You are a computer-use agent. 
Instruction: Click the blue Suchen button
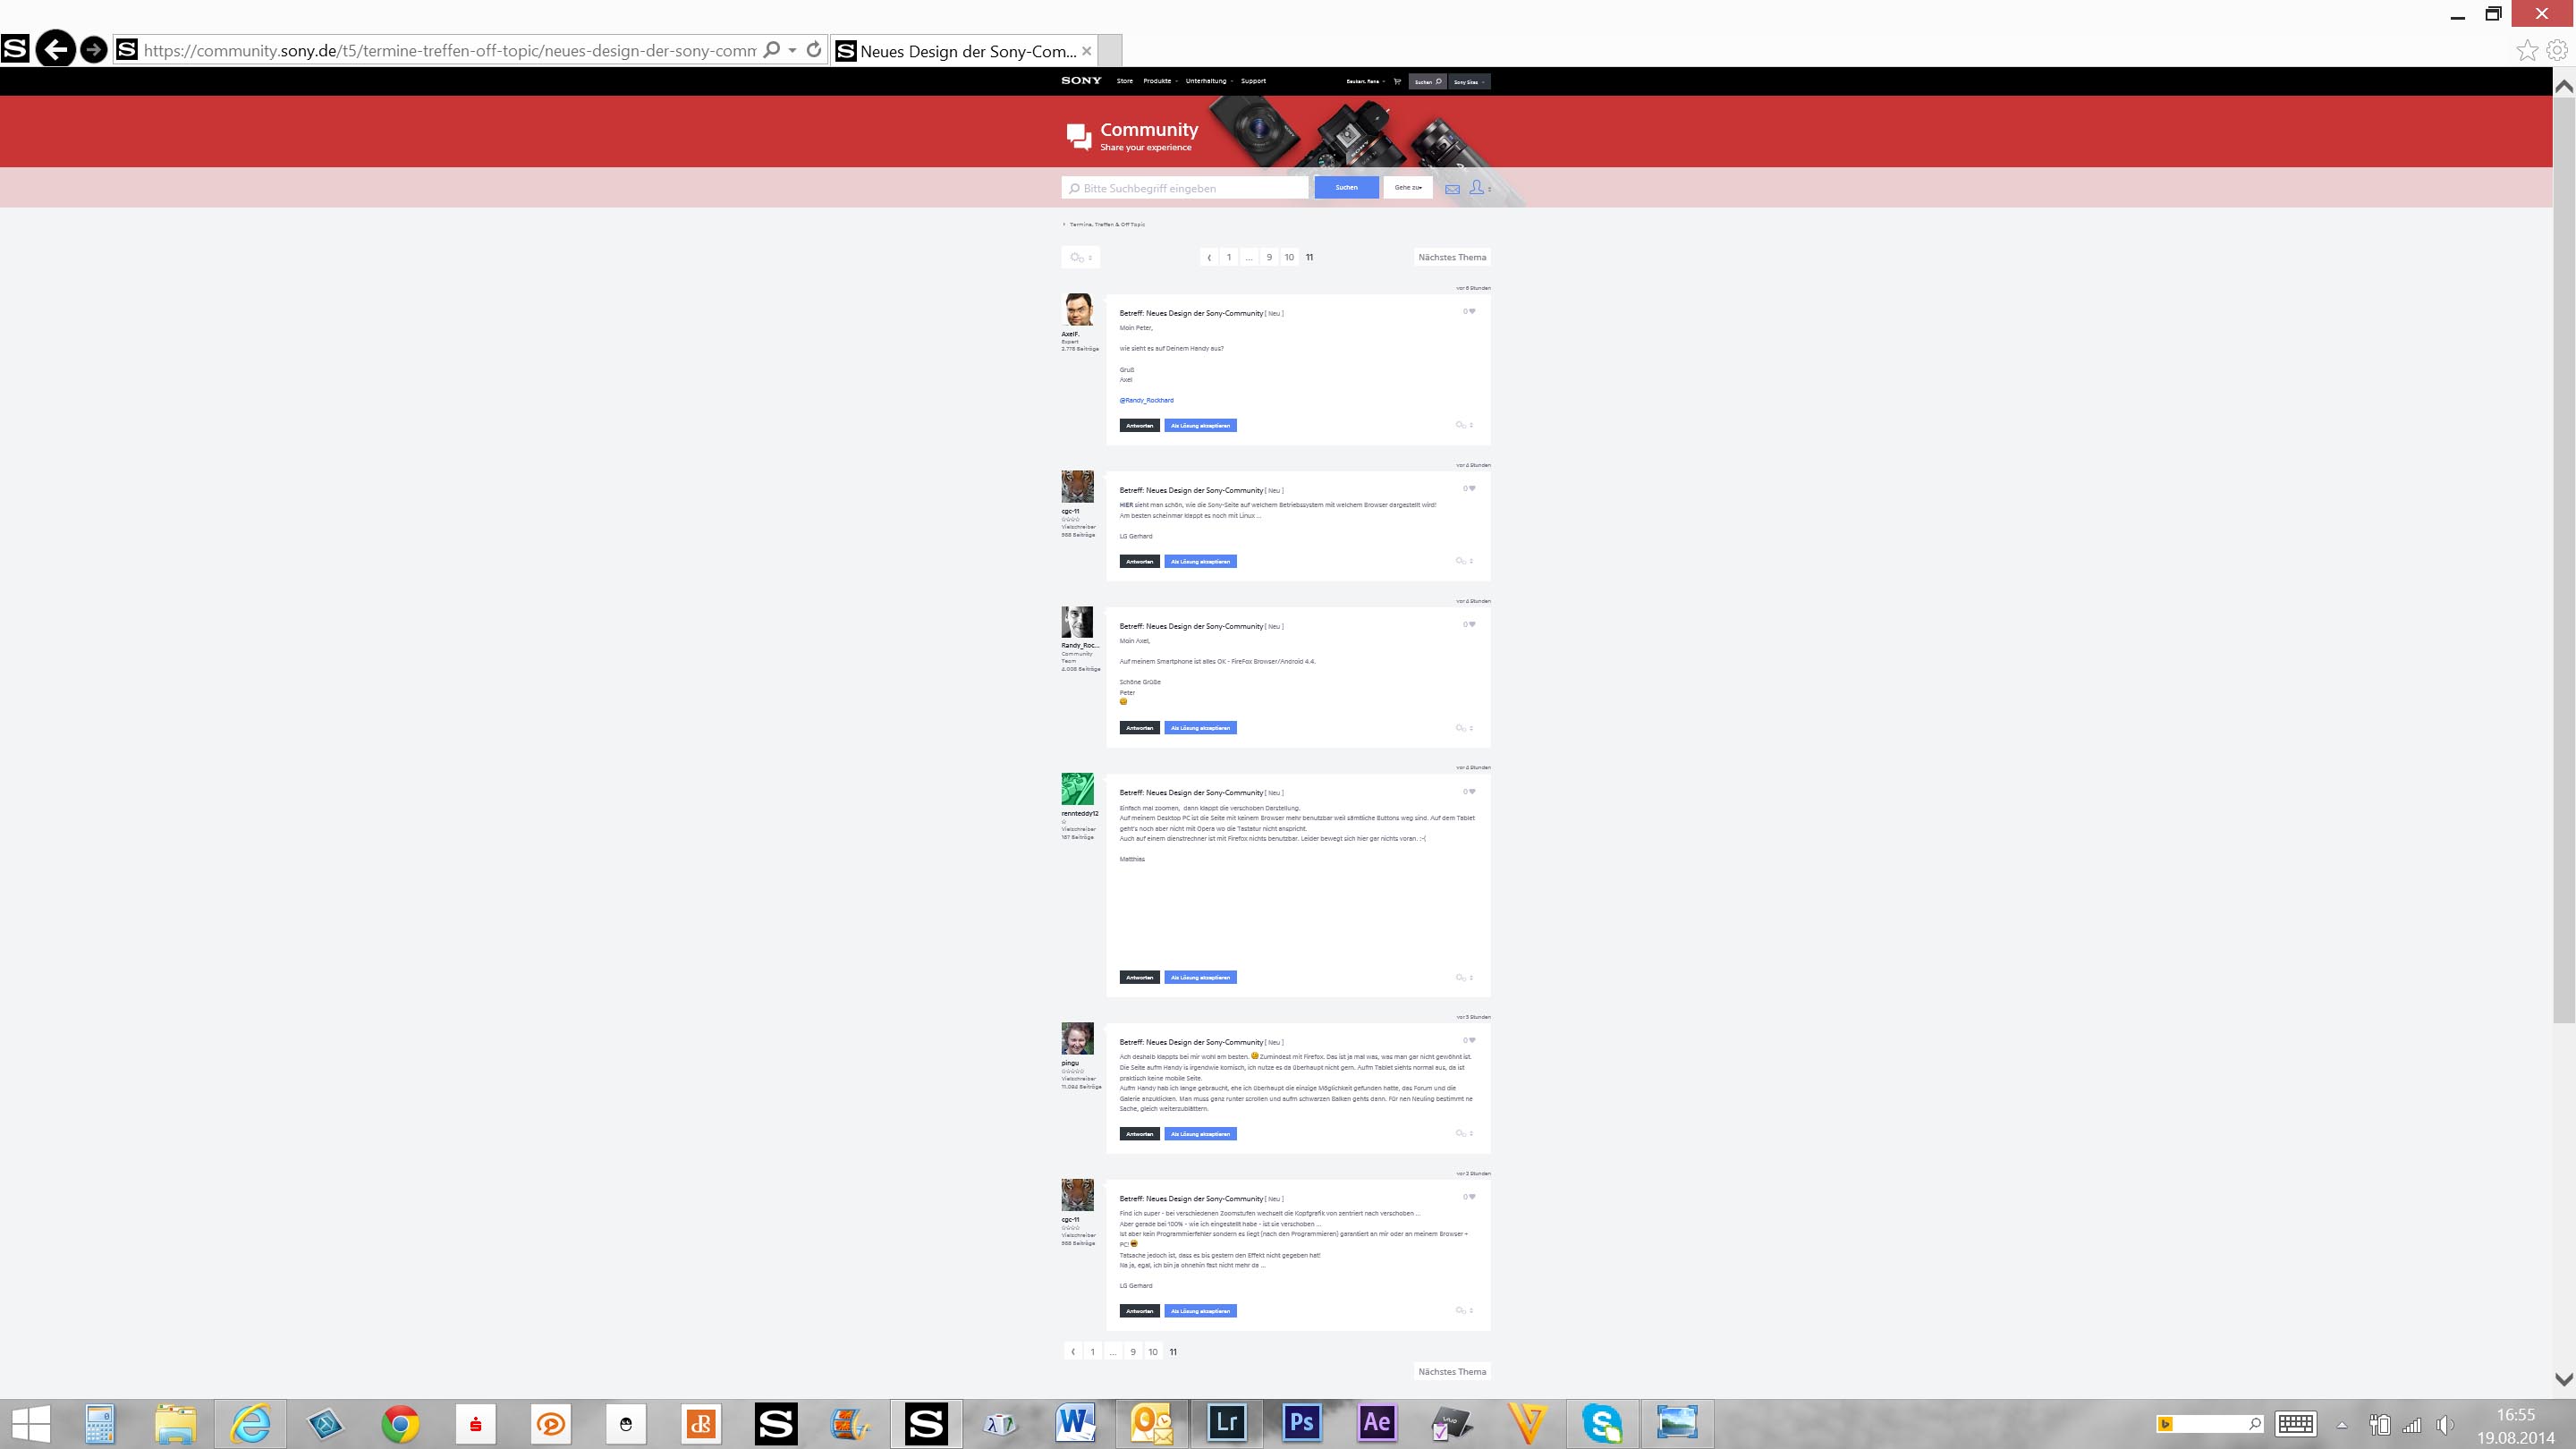click(x=1346, y=187)
